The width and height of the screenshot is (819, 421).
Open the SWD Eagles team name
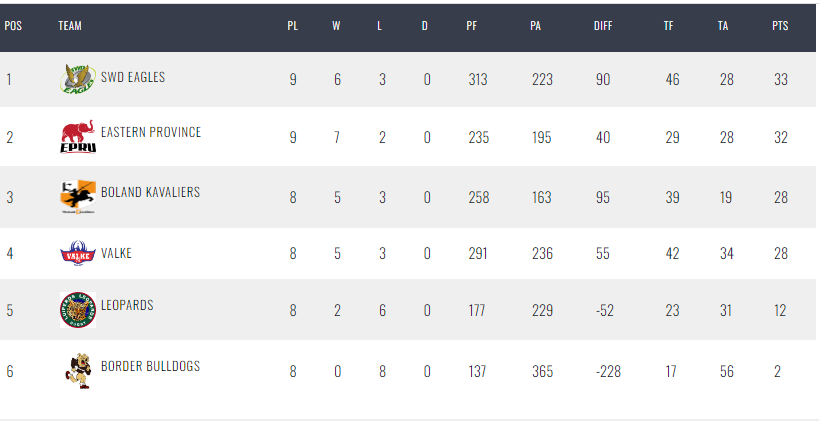tap(133, 77)
